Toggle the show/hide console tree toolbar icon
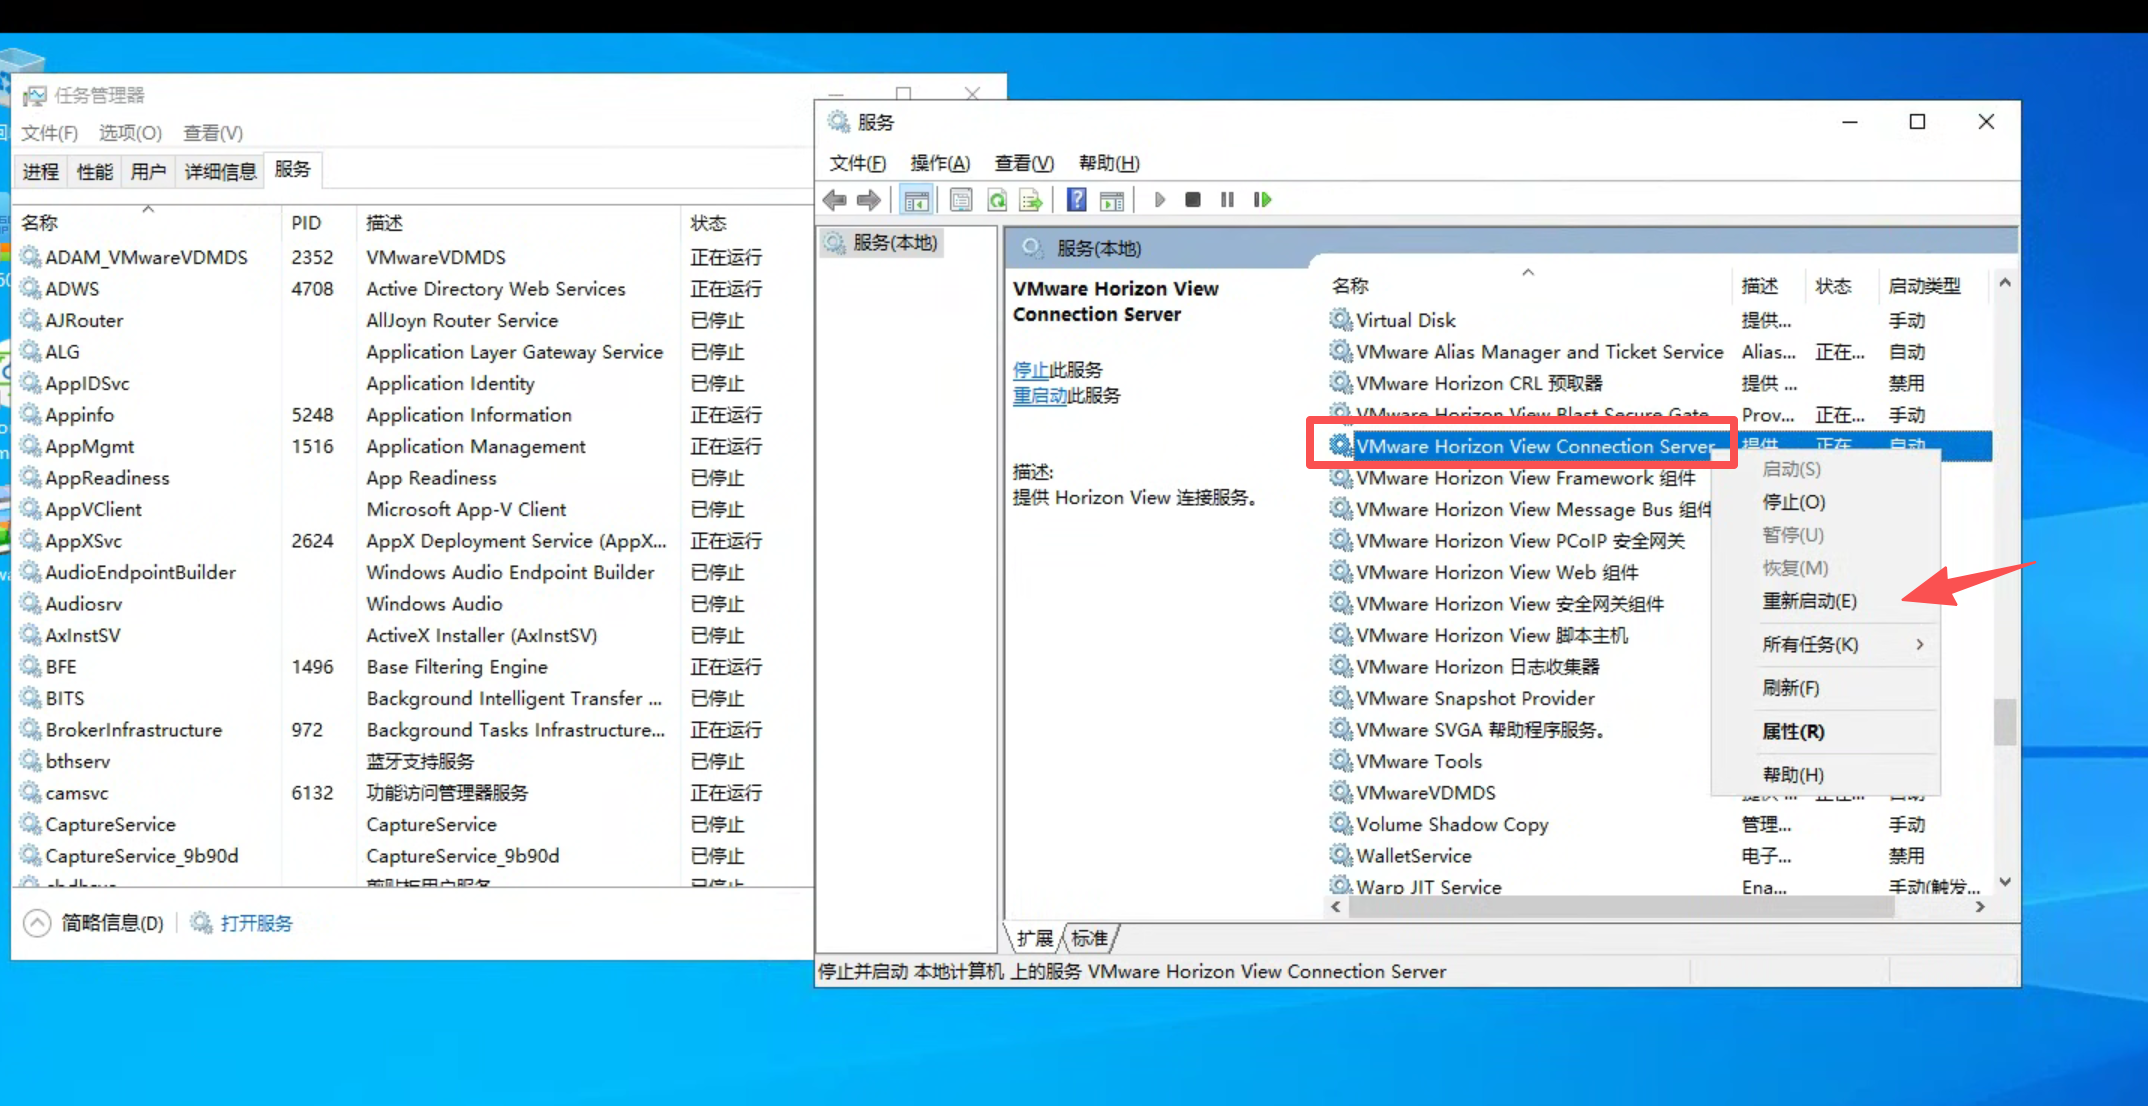Image resolution: width=2148 pixels, height=1106 pixels. point(916,200)
